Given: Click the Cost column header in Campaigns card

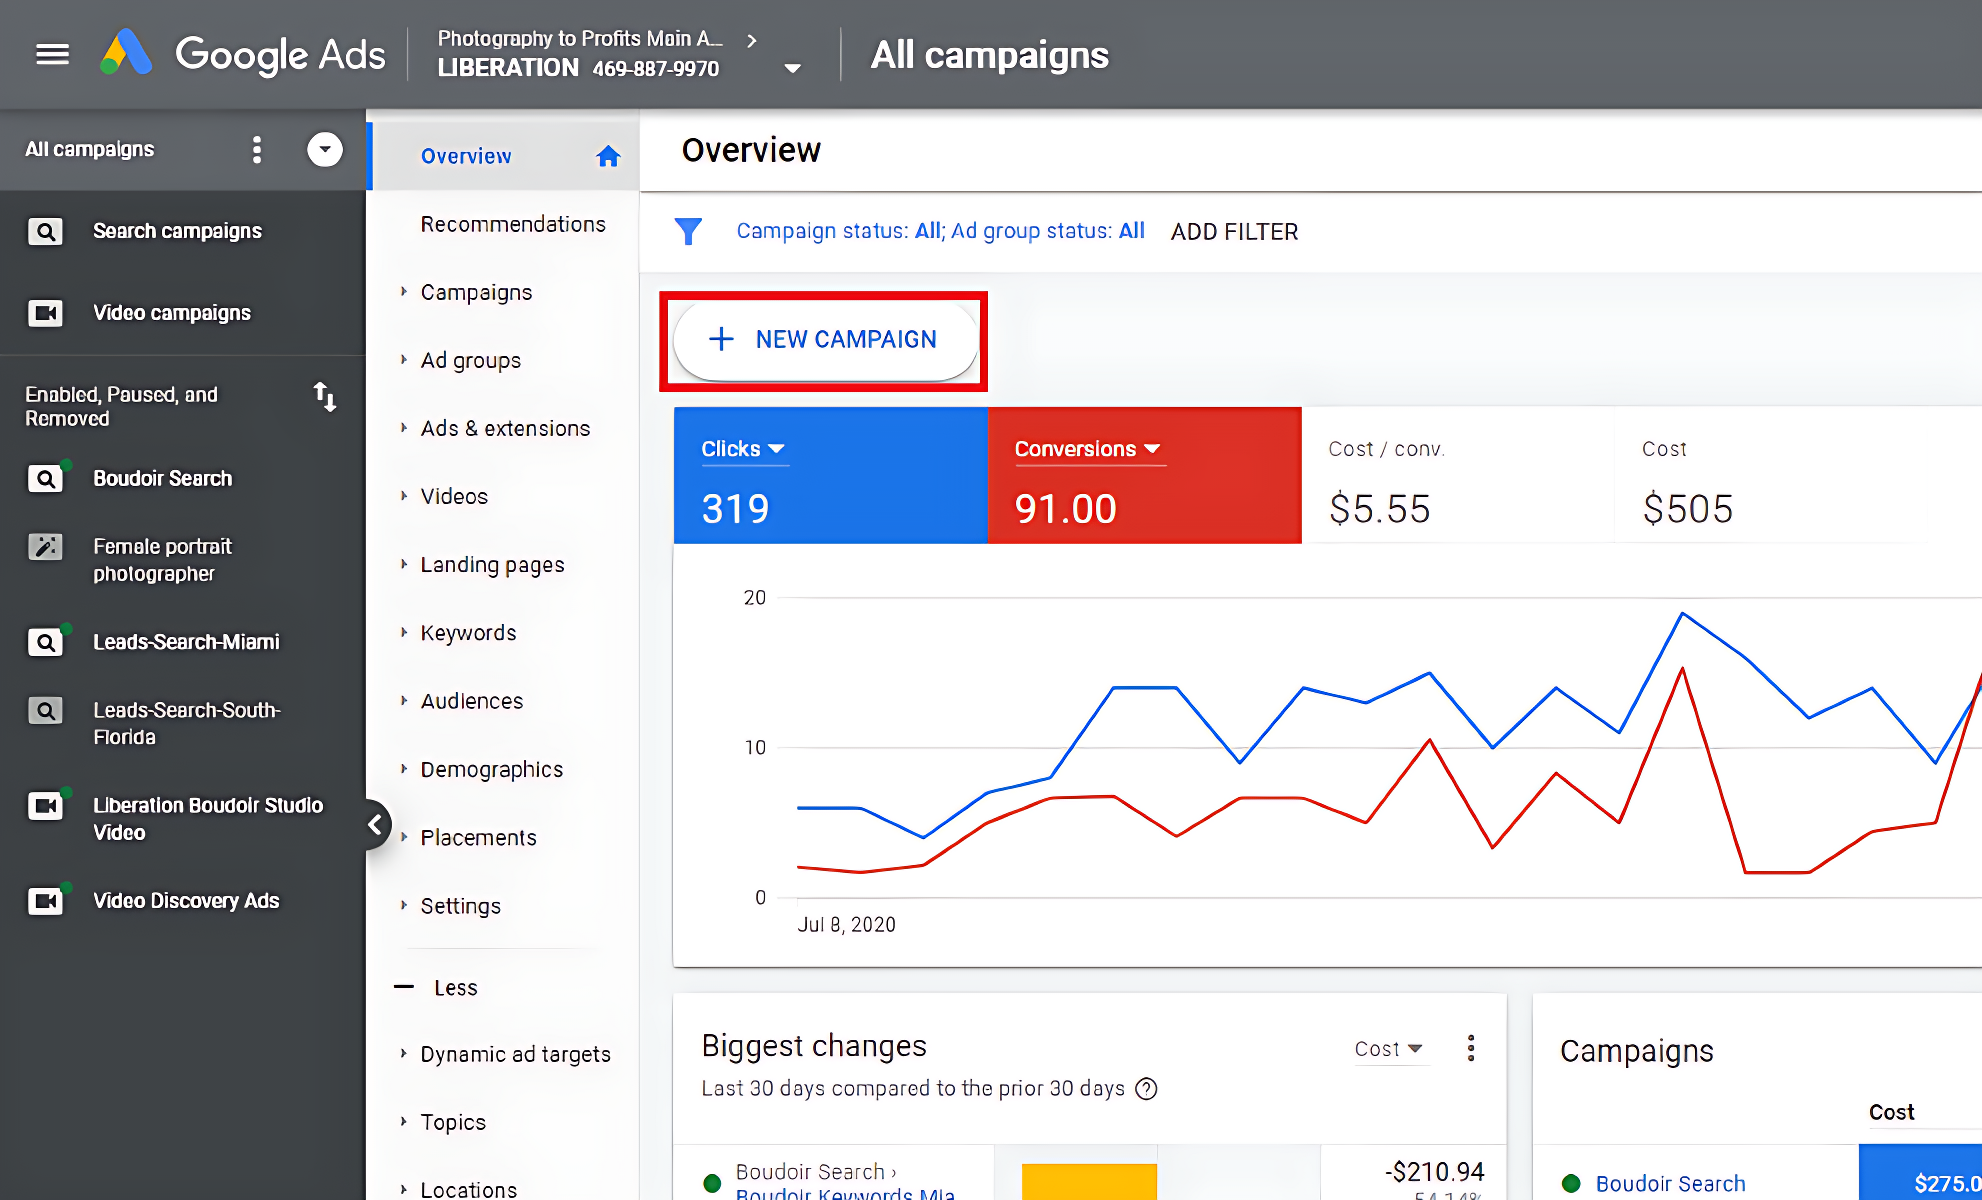Looking at the screenshot, I should tap(1891, 1112).
